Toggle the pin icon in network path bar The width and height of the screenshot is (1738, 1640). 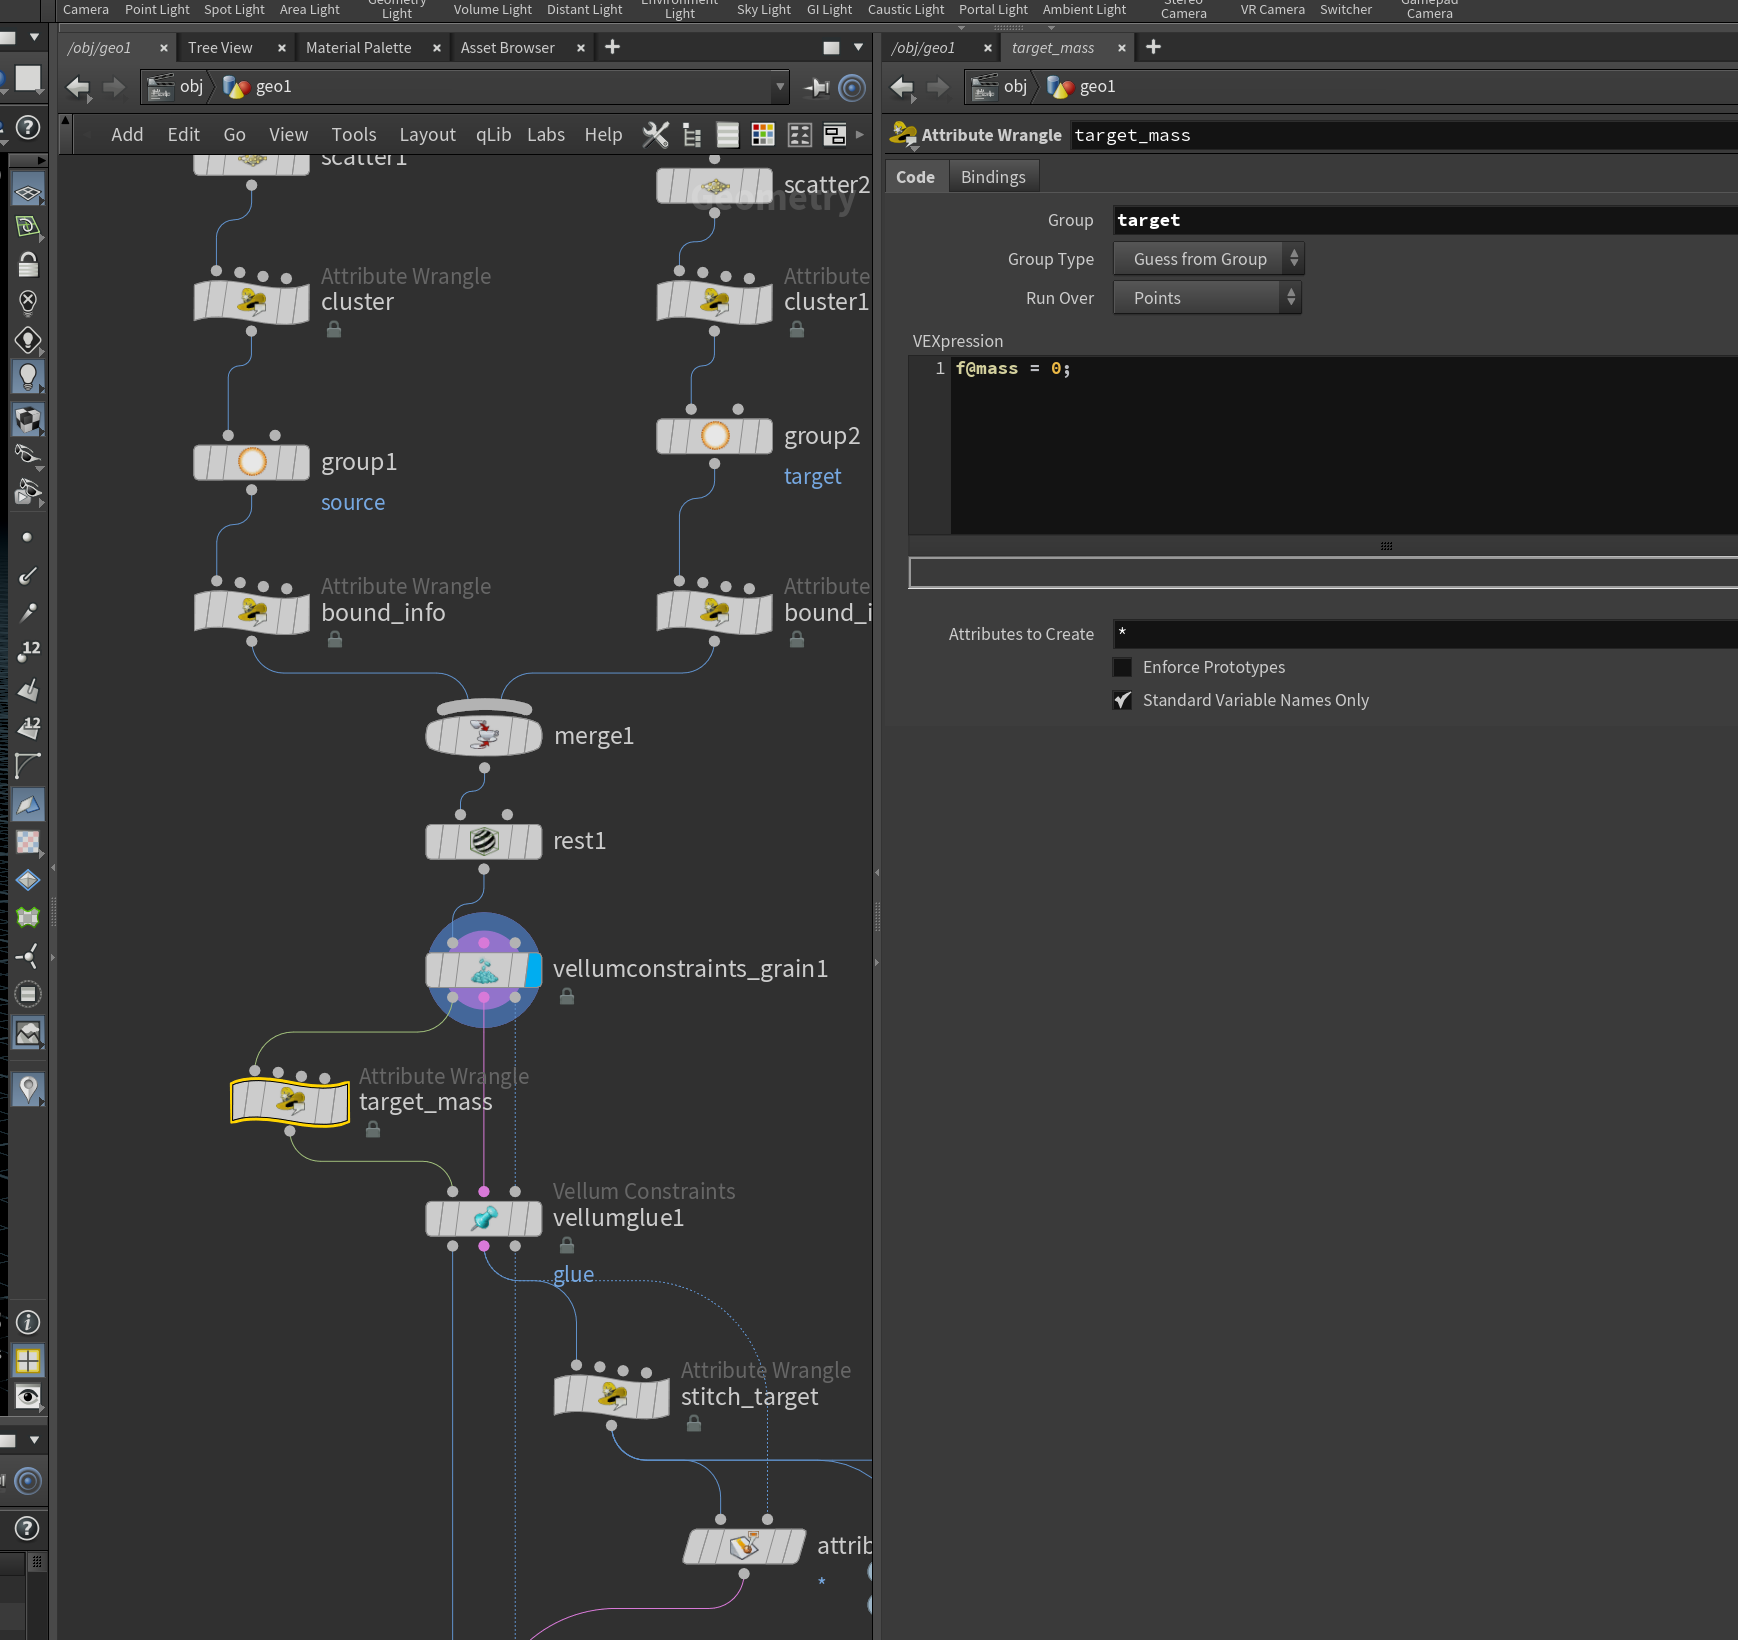point(817,87)
